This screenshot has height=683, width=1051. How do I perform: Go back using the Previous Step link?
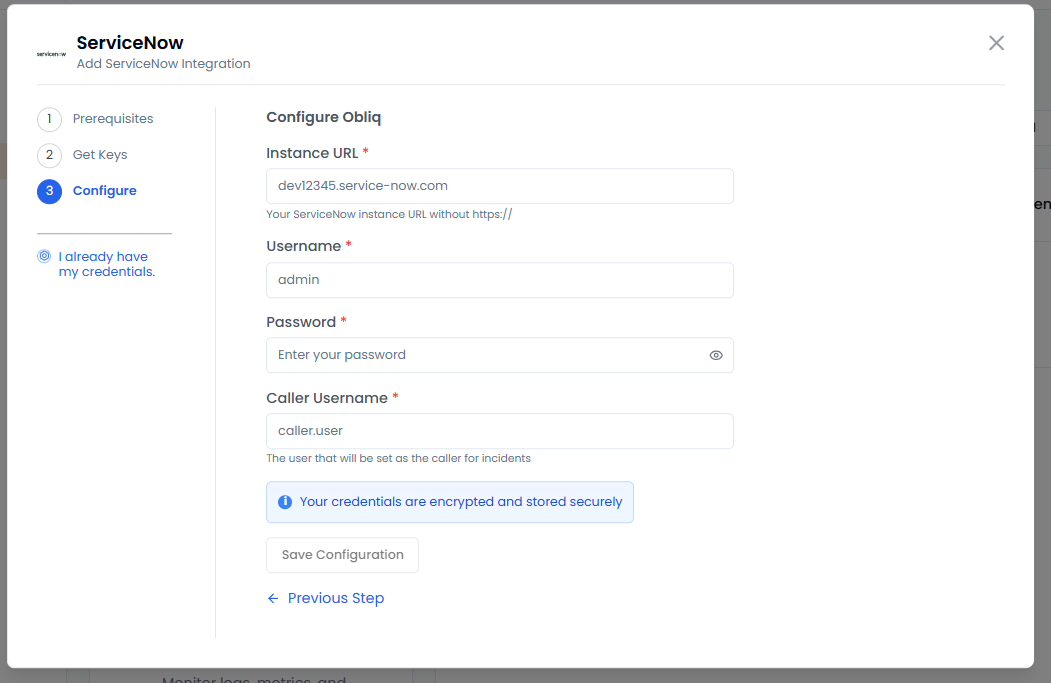click(x=336, y=599)
